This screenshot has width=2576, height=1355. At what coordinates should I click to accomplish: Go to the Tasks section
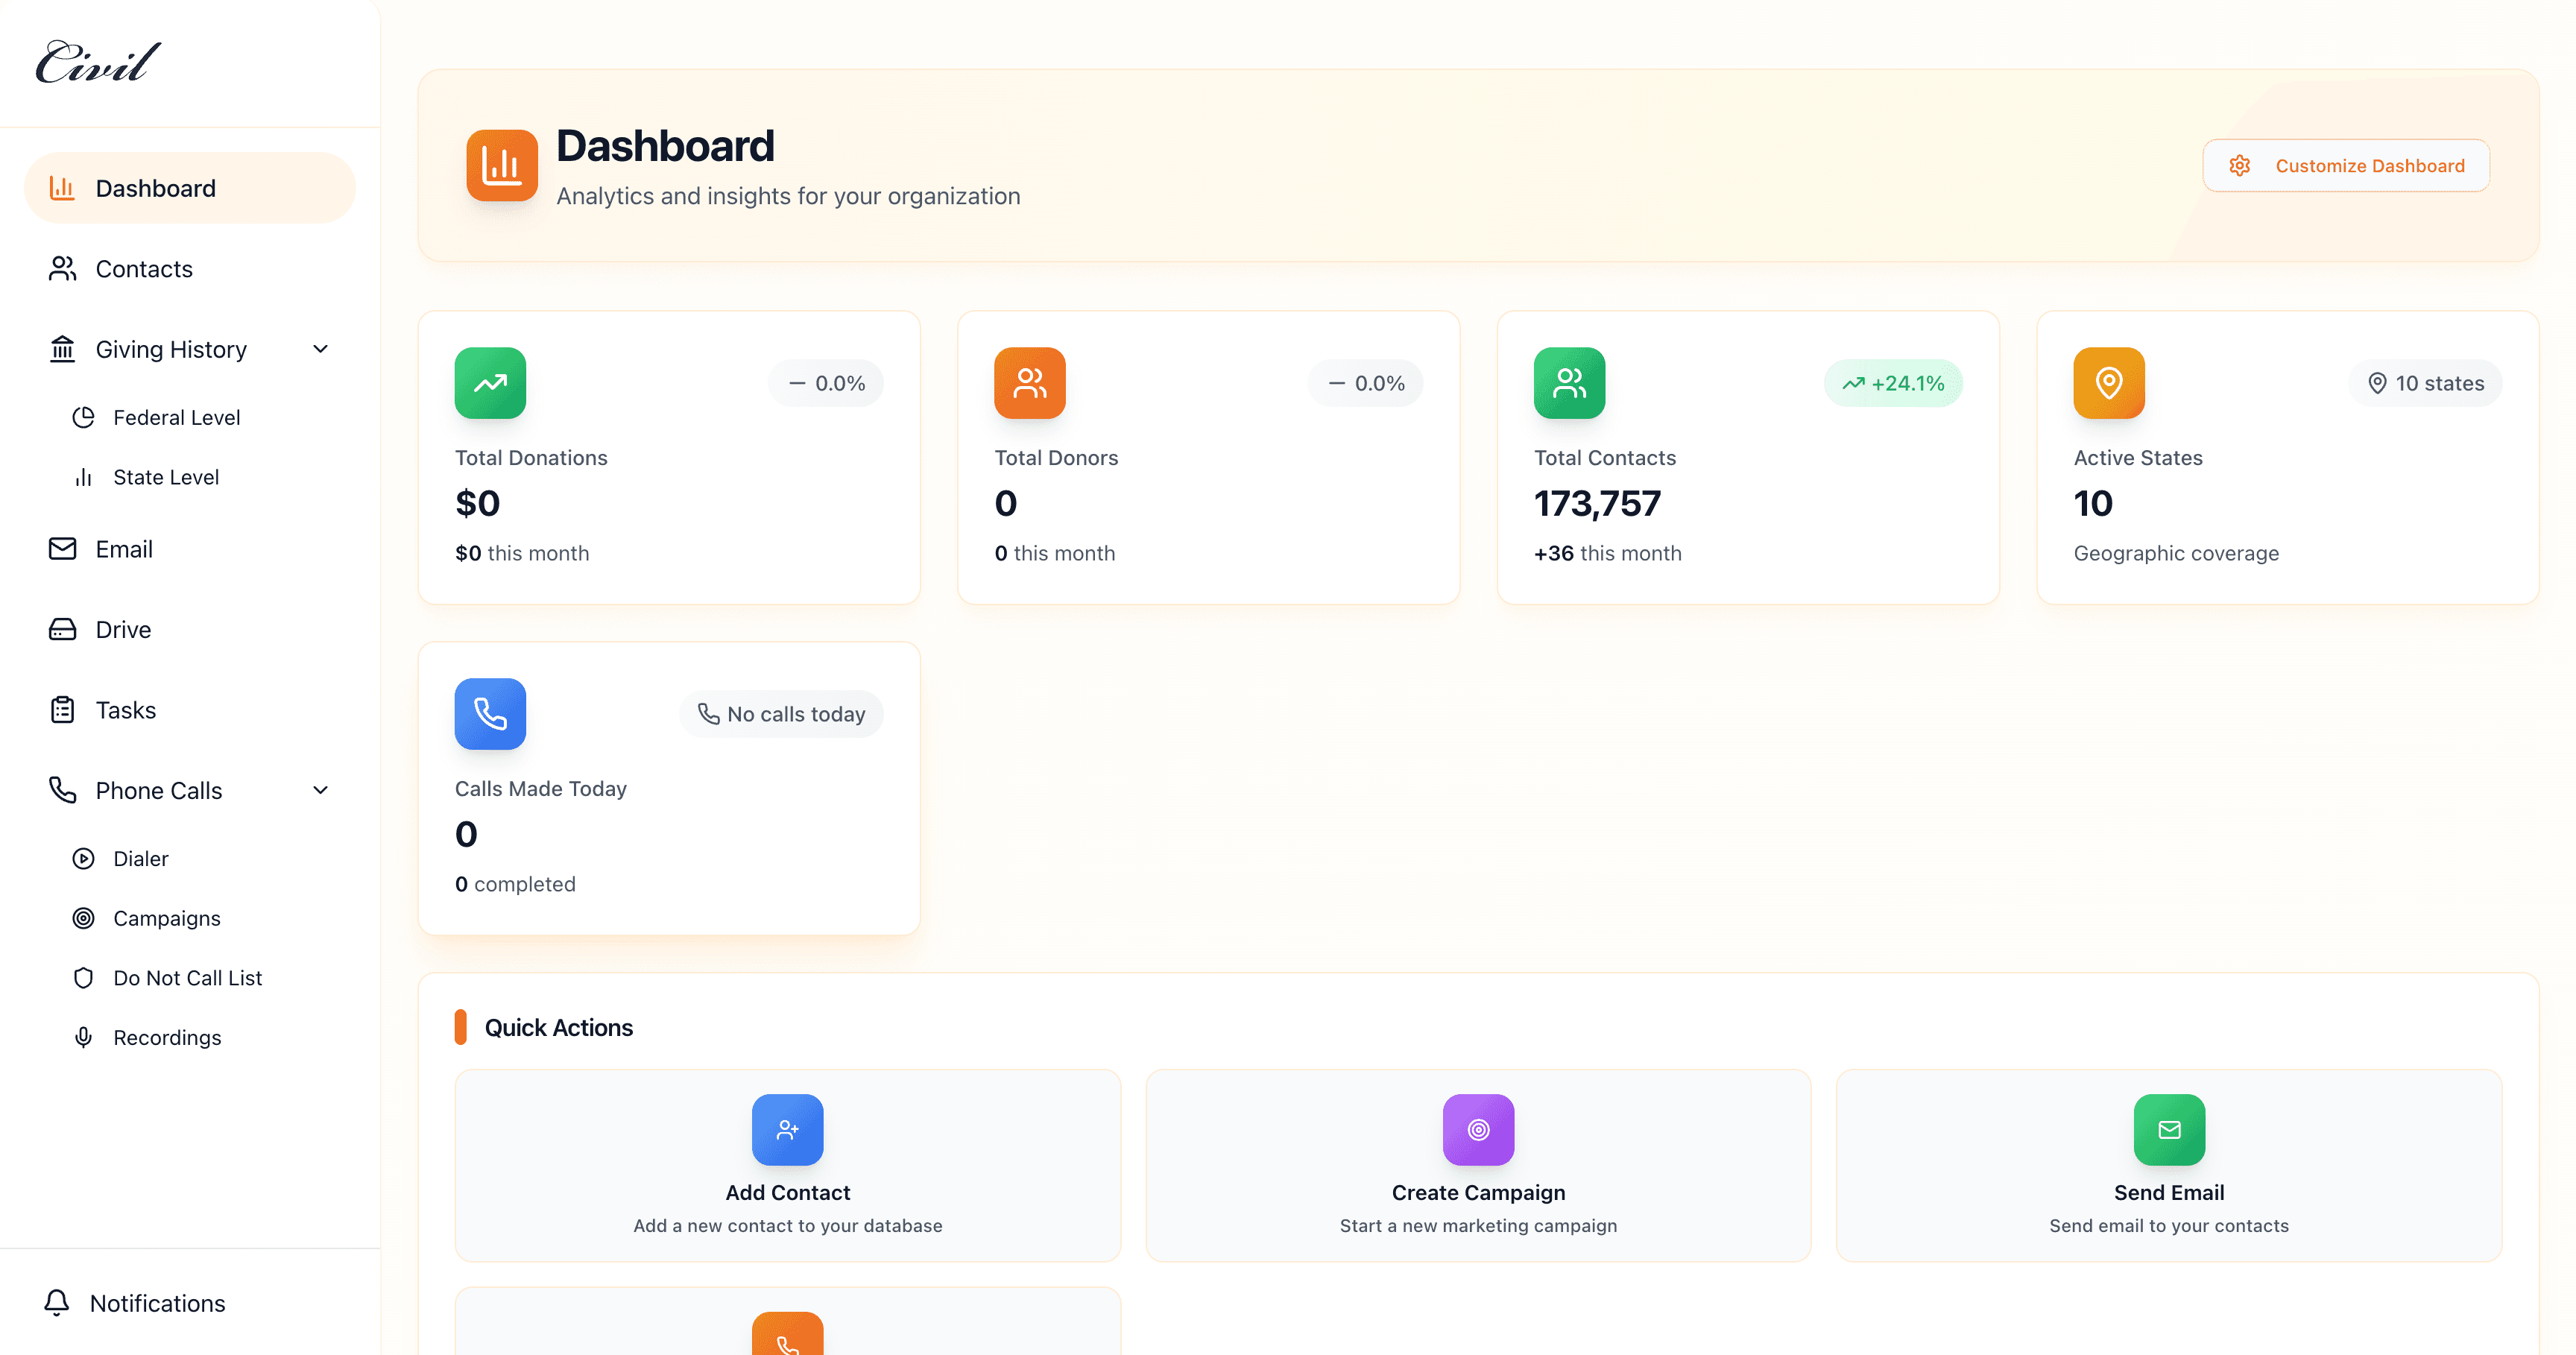coord(125,710)
